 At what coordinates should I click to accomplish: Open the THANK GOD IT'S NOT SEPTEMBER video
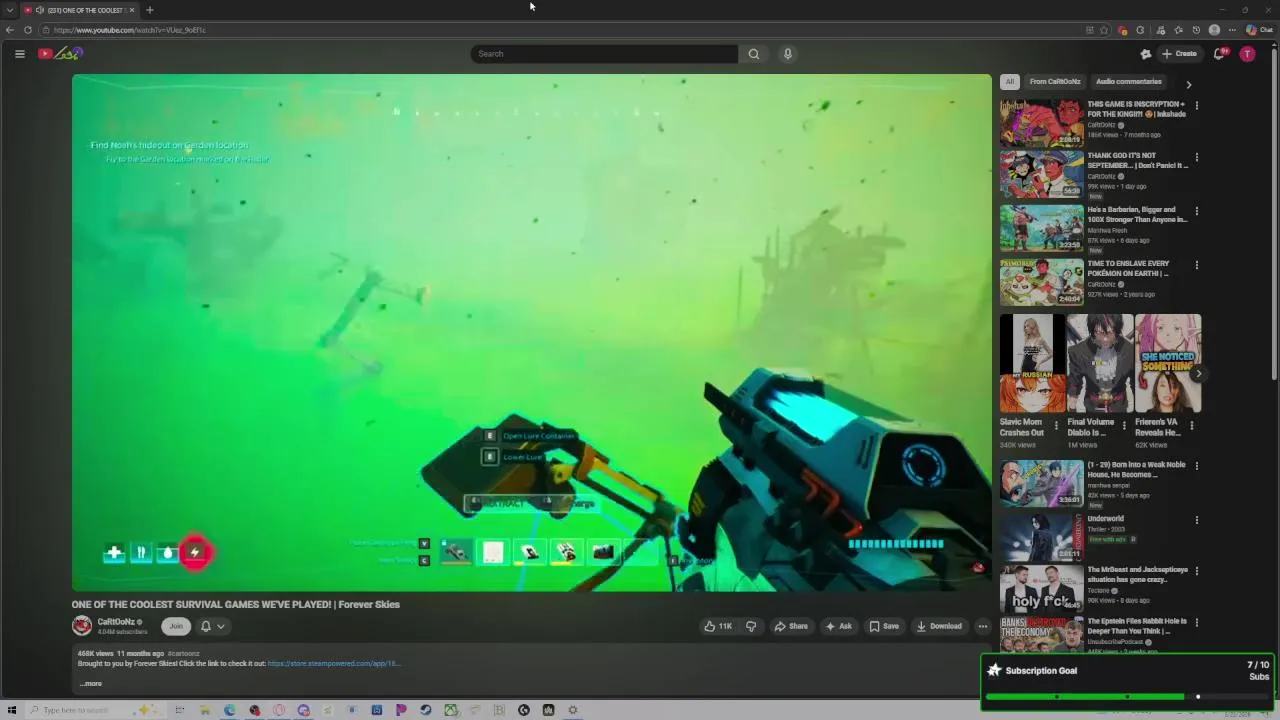(1041, 176)
